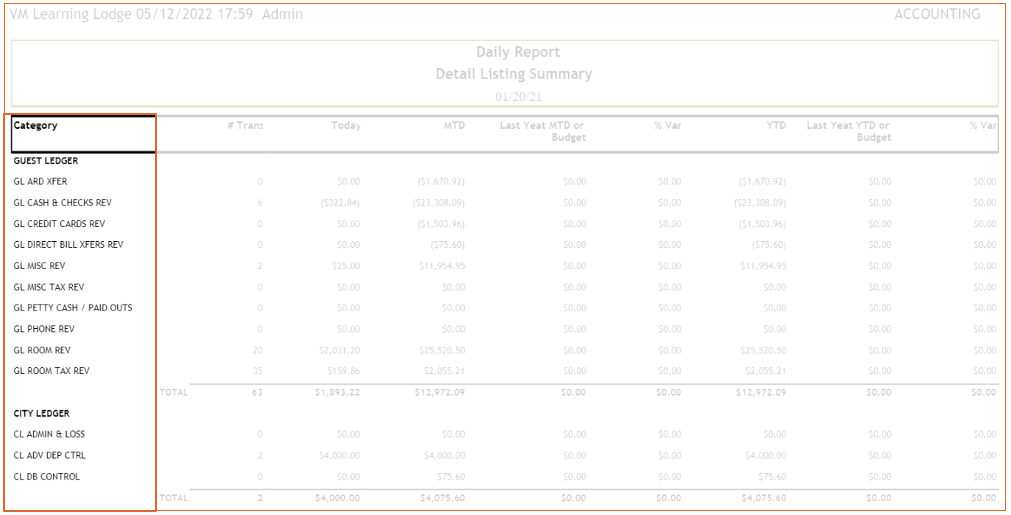Click the Category column header

[36, 126]
